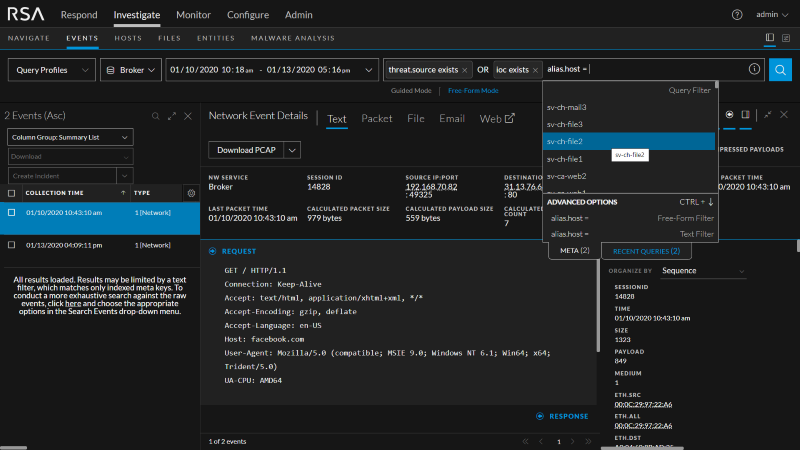Click the RSA logo
The width and height of the screenshot is (800, 450).
click(26, 14)
